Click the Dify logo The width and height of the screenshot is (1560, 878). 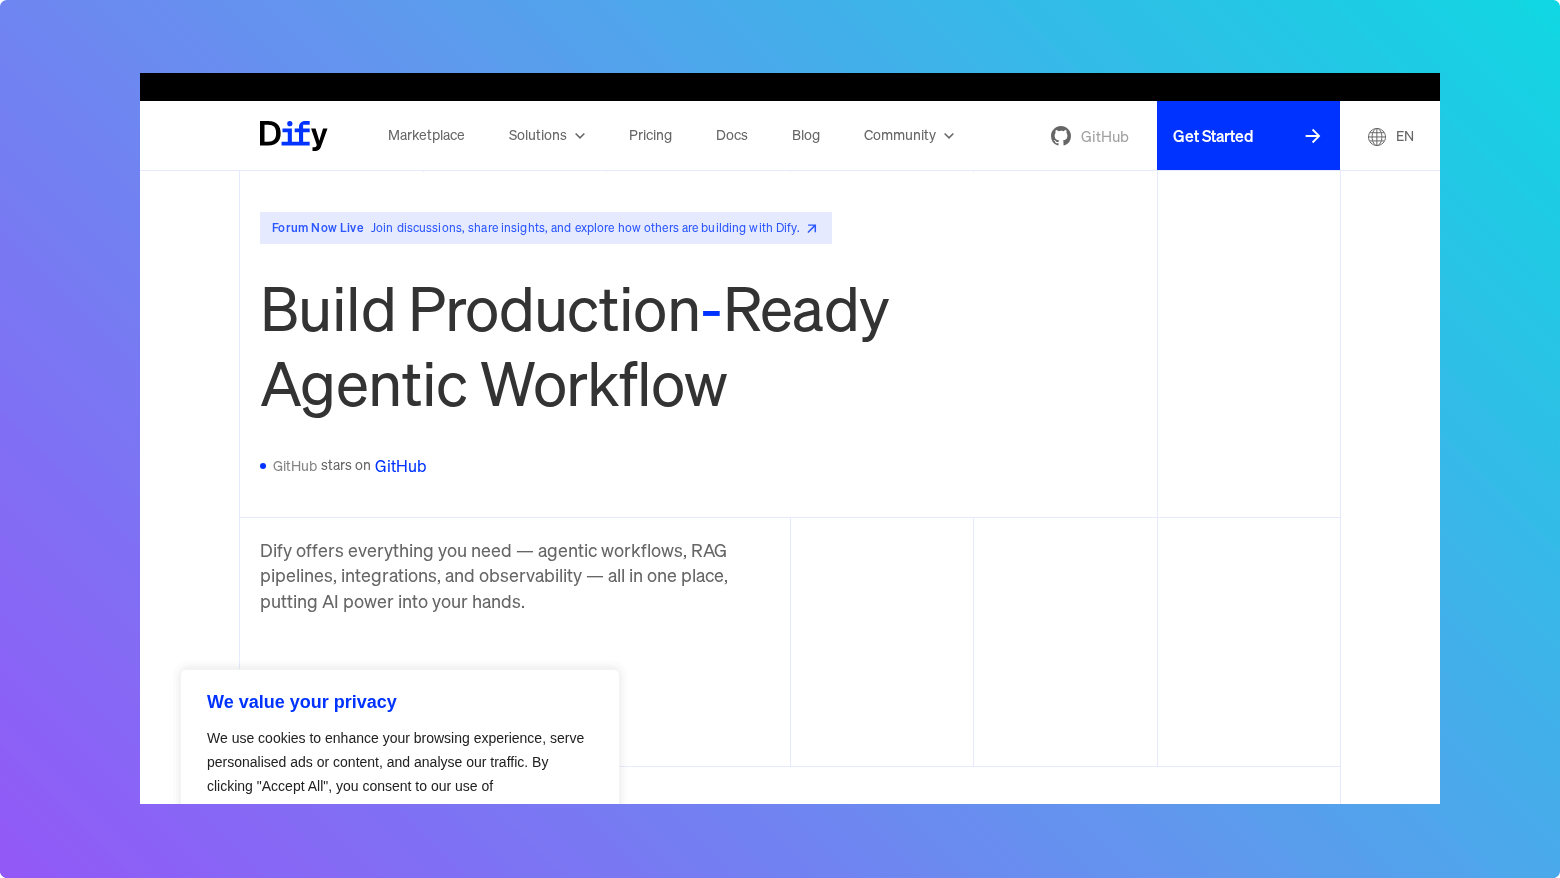[293, 135]
